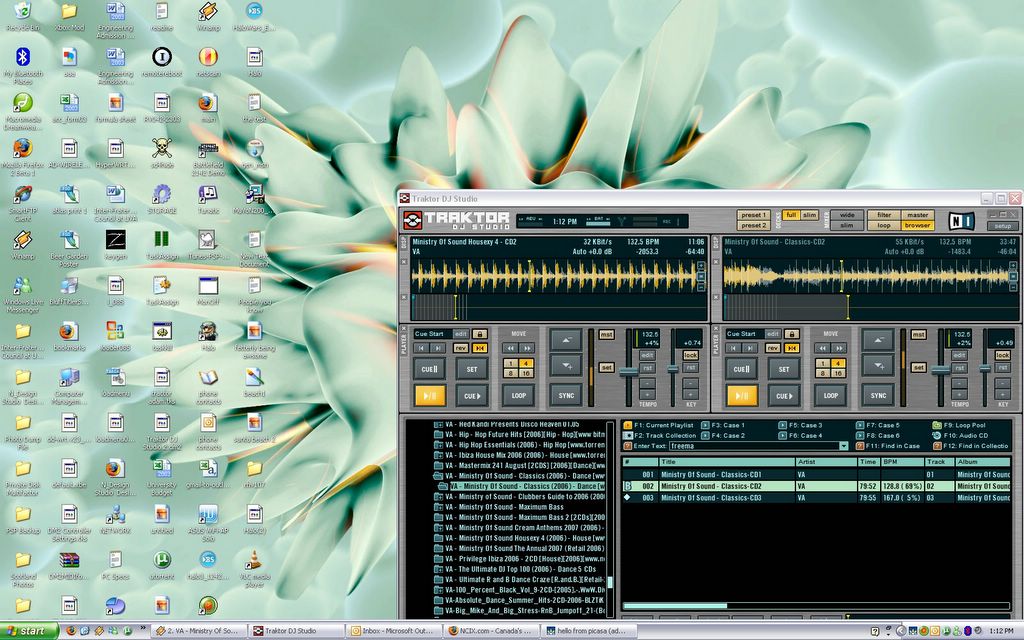This screenshot has height=640, width=1024.
Task: Pitch bend up on the Housexy 4 deck
Action: tap(566, 340)
